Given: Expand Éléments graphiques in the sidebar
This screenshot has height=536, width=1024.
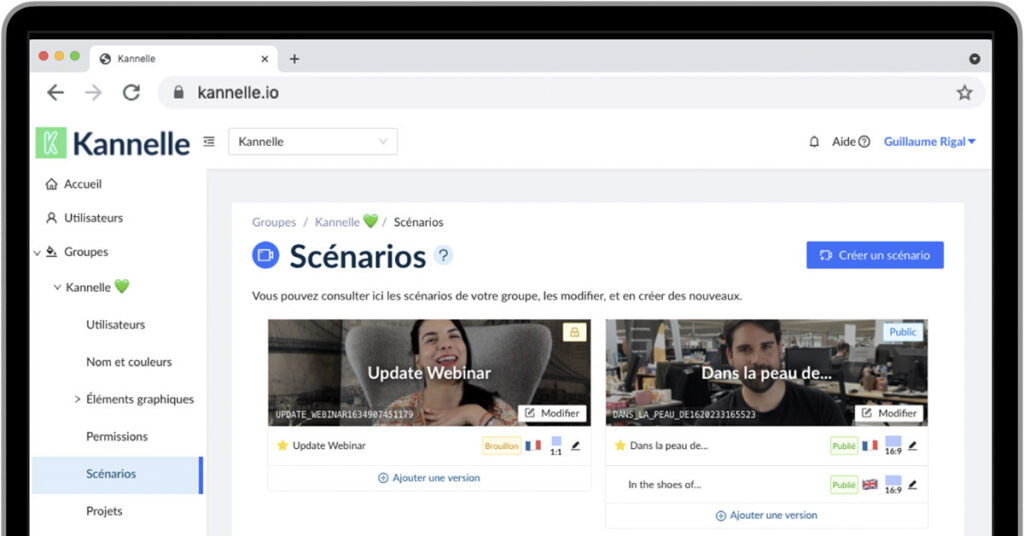Looking at the screenshot, I should click(x=78, y=399).
